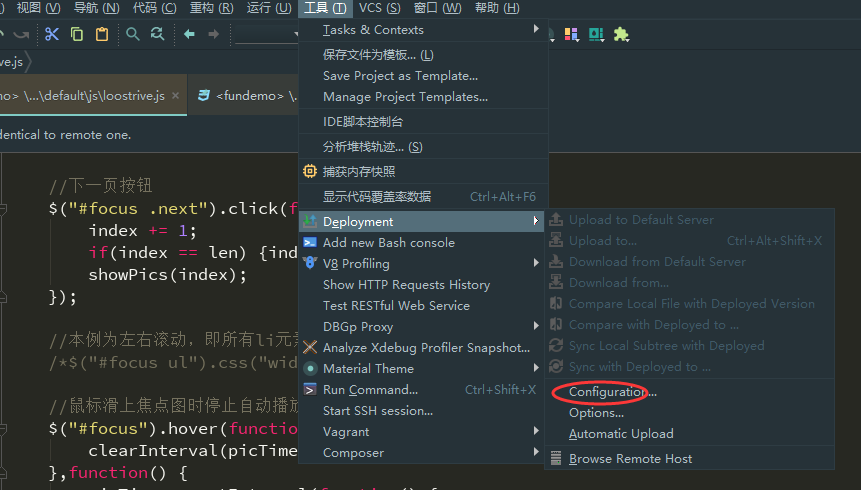Expand the V8 Profiling submenu
The width and height of the screenshot is (861, 490).
pyautogui.click(x=422, y=264)
